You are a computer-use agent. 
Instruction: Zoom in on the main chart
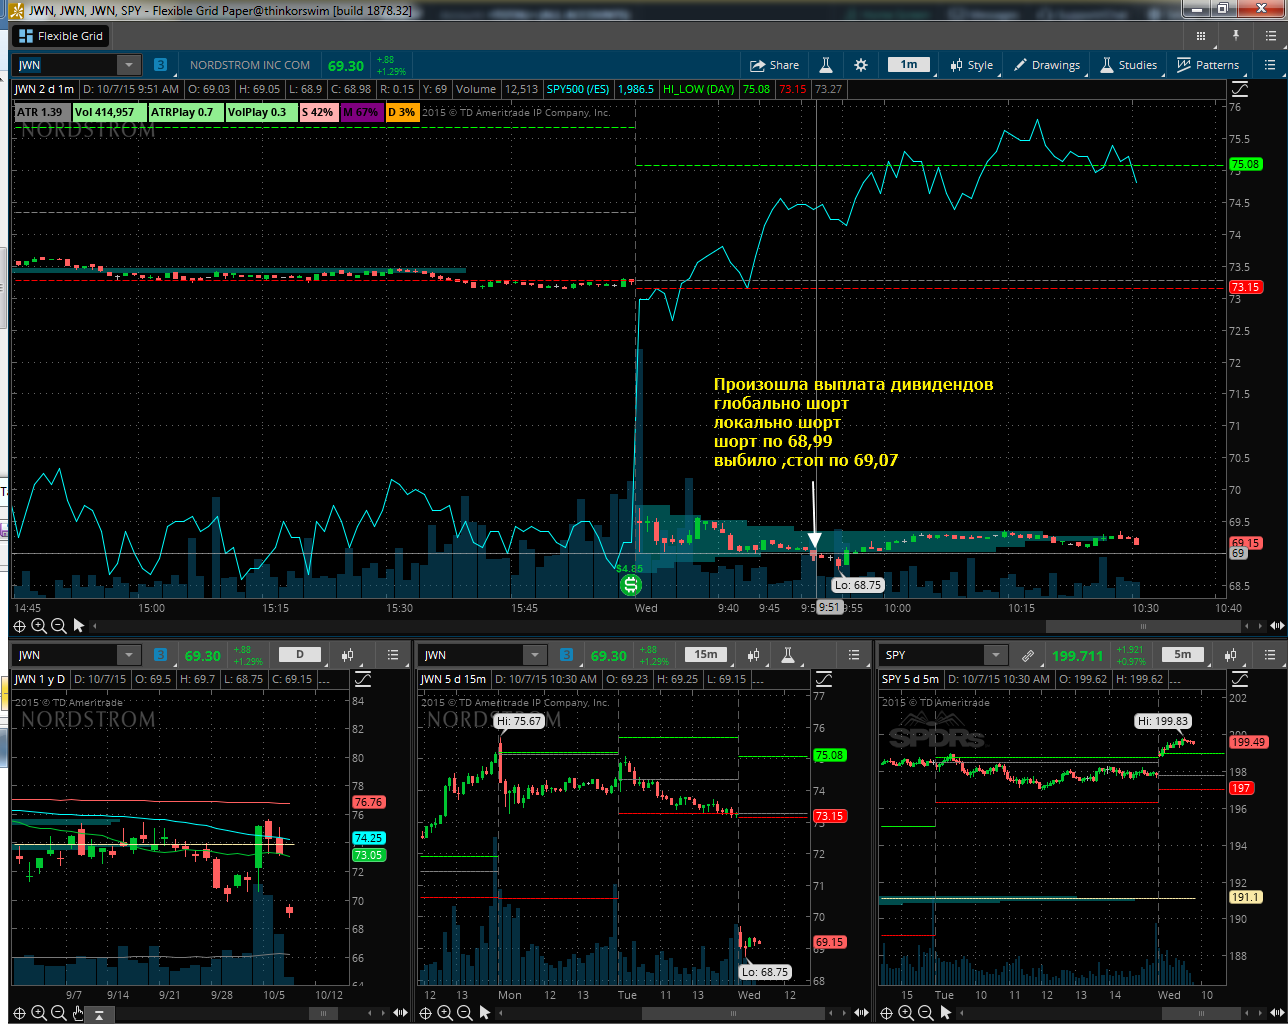(x=39, y=626)
